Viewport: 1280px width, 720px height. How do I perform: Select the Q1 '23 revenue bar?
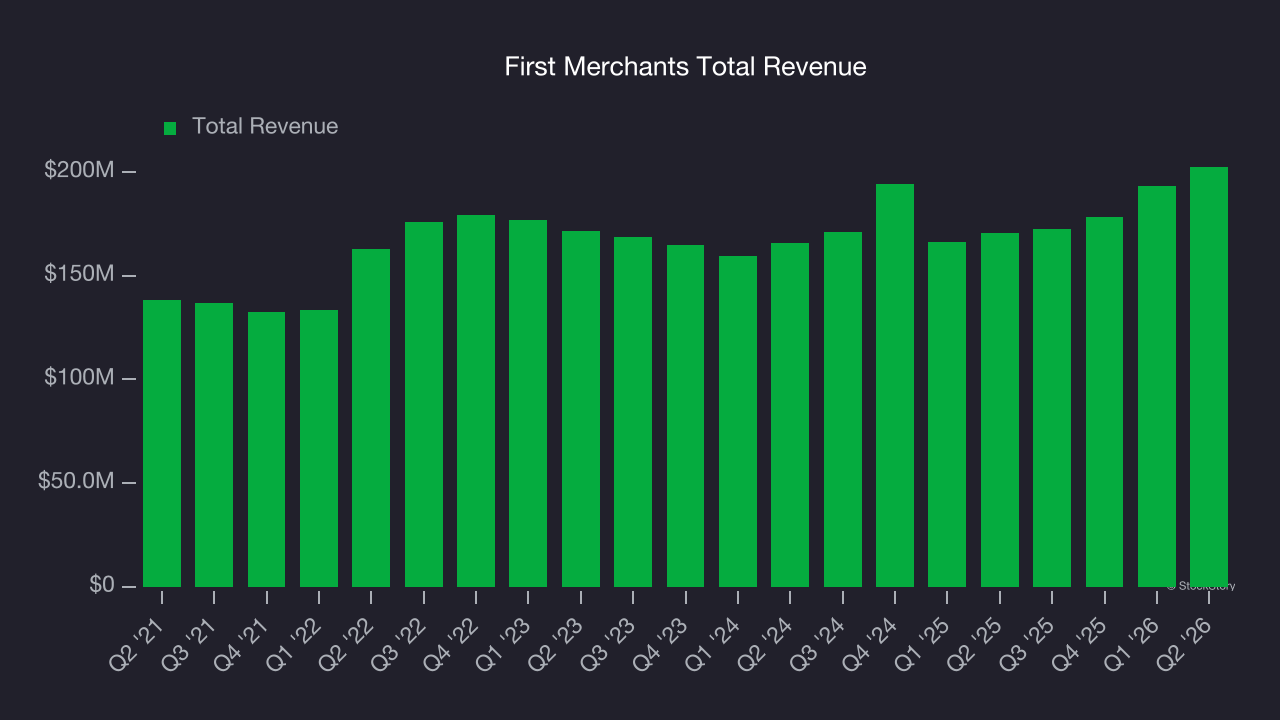coord(528,403)
